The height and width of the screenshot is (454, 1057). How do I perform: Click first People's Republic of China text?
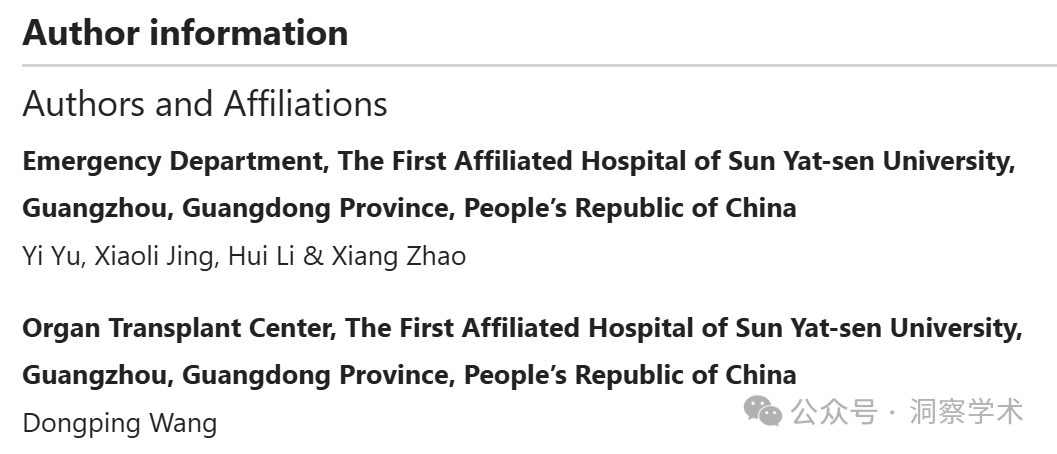[630, 208]
